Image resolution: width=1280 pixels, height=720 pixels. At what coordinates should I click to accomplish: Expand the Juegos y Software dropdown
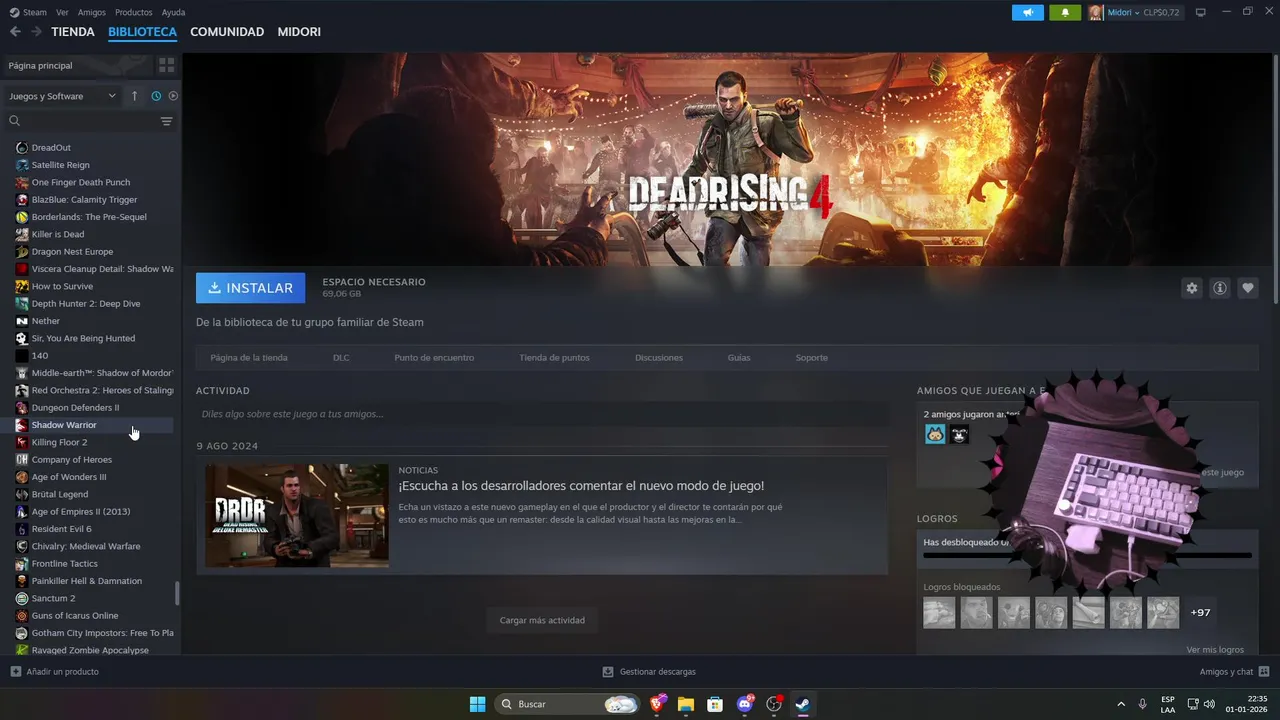(x=62, y=96)
